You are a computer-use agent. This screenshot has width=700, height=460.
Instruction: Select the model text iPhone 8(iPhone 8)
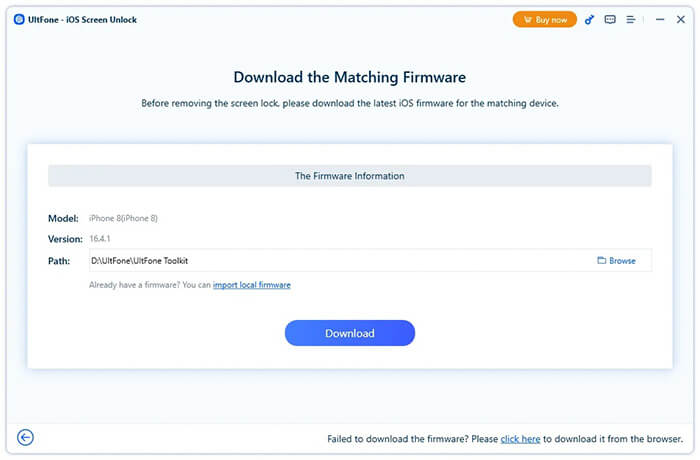click(123, 218)
